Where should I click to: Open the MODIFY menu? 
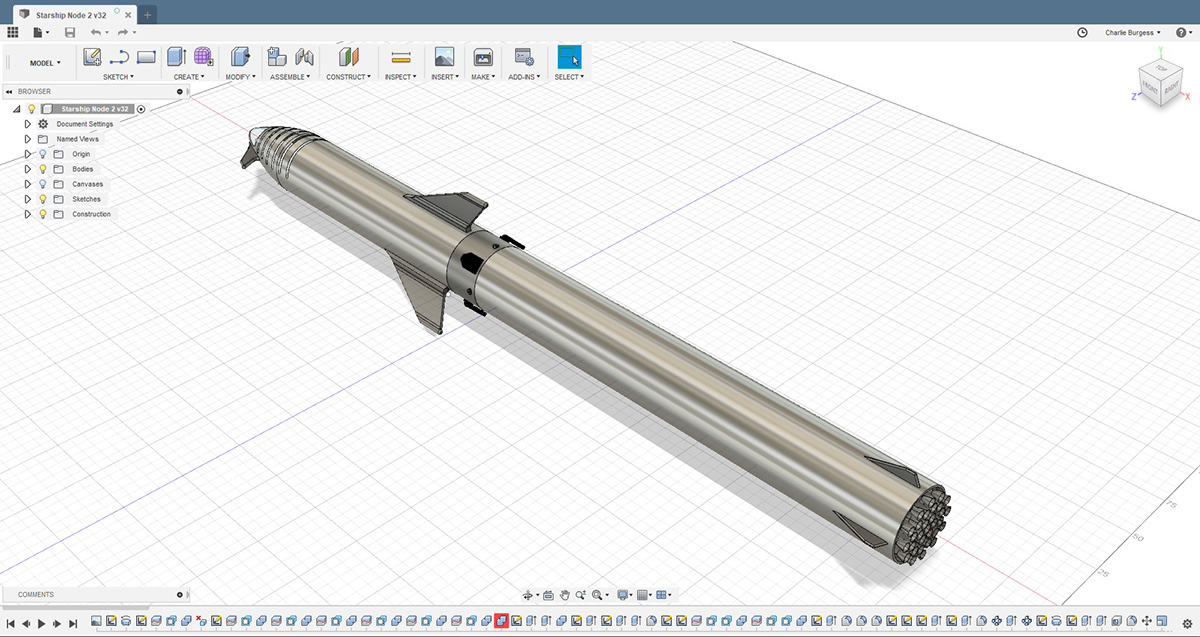[x=240, y=77]
